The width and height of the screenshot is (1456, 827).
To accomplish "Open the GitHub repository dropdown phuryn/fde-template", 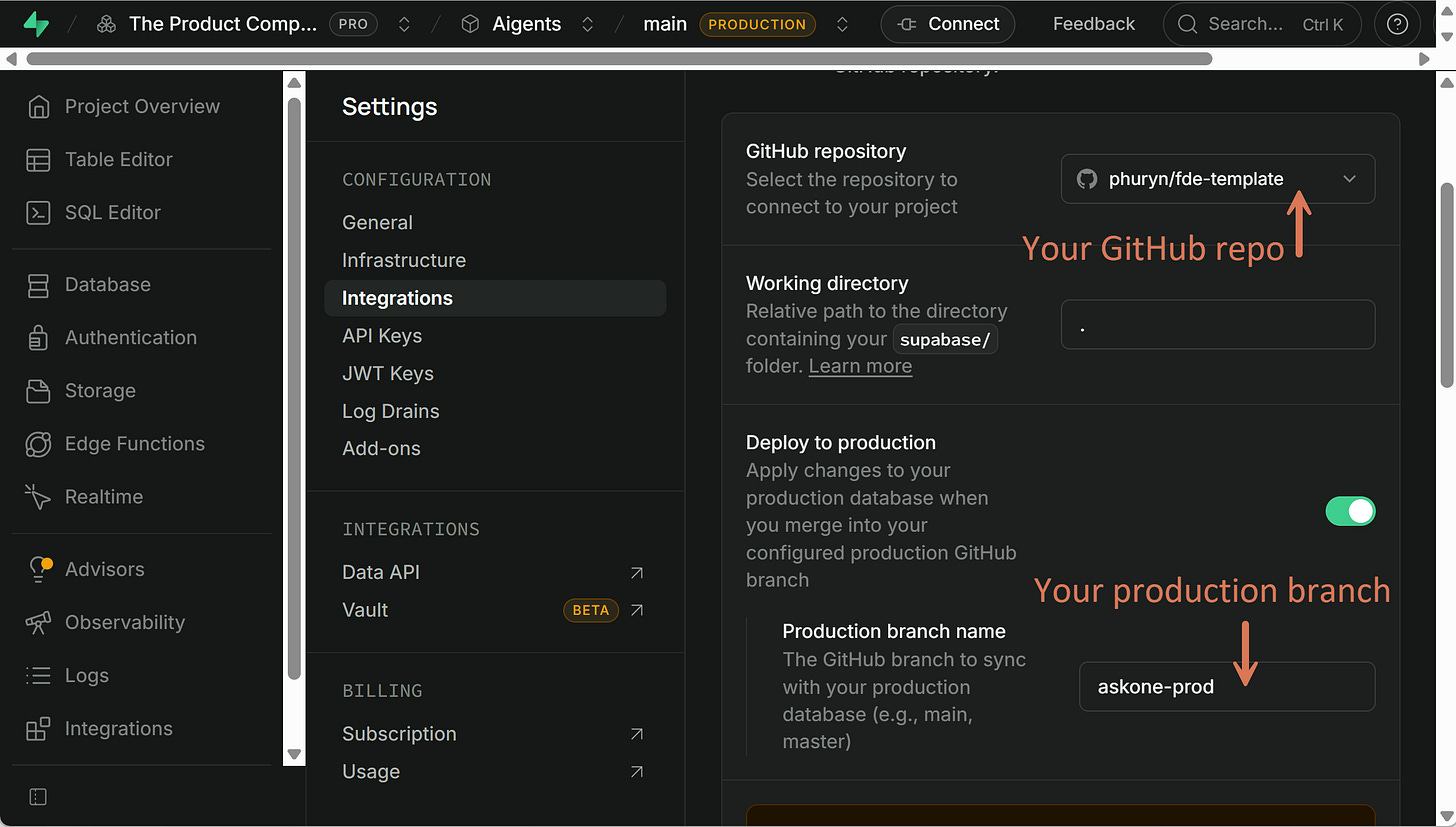I will [x=1217, y=179].
